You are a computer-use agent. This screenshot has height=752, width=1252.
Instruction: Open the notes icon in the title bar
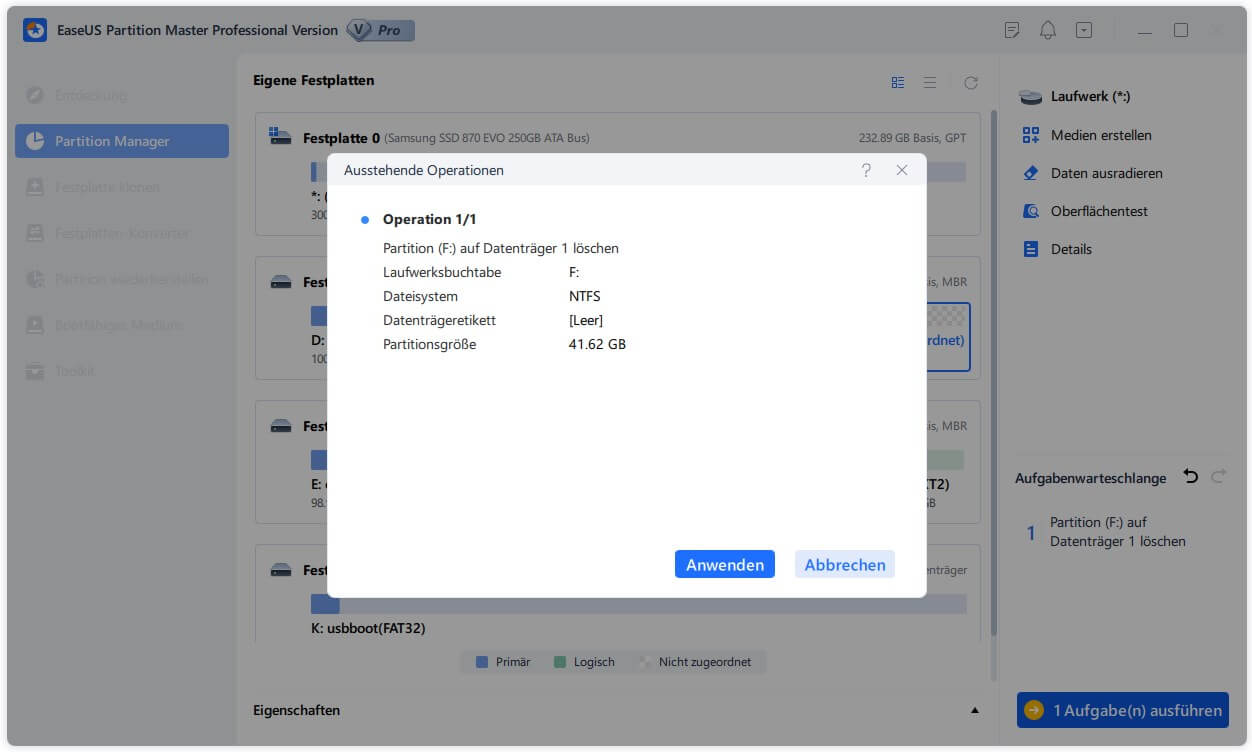1012,31
